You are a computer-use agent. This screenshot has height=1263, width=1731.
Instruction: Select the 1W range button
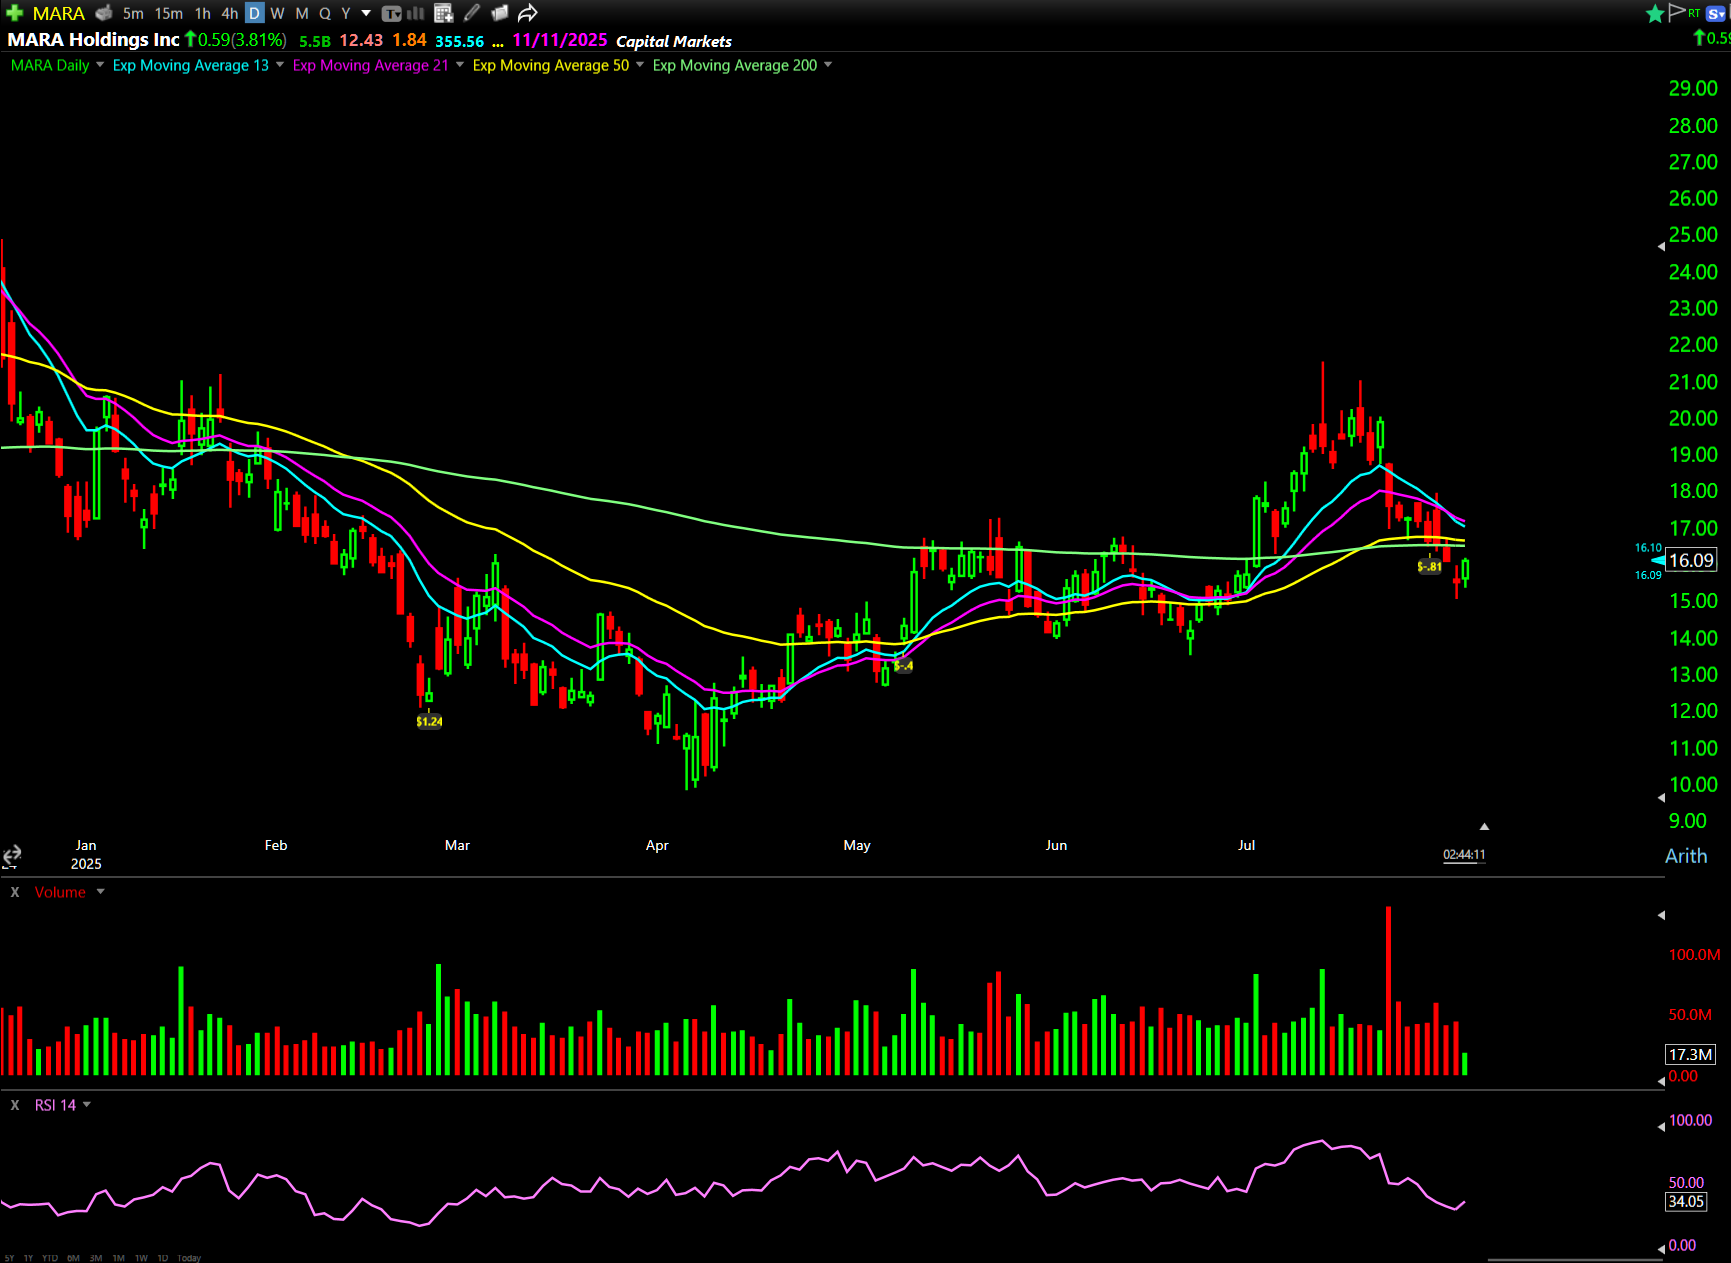(141, 1258)
